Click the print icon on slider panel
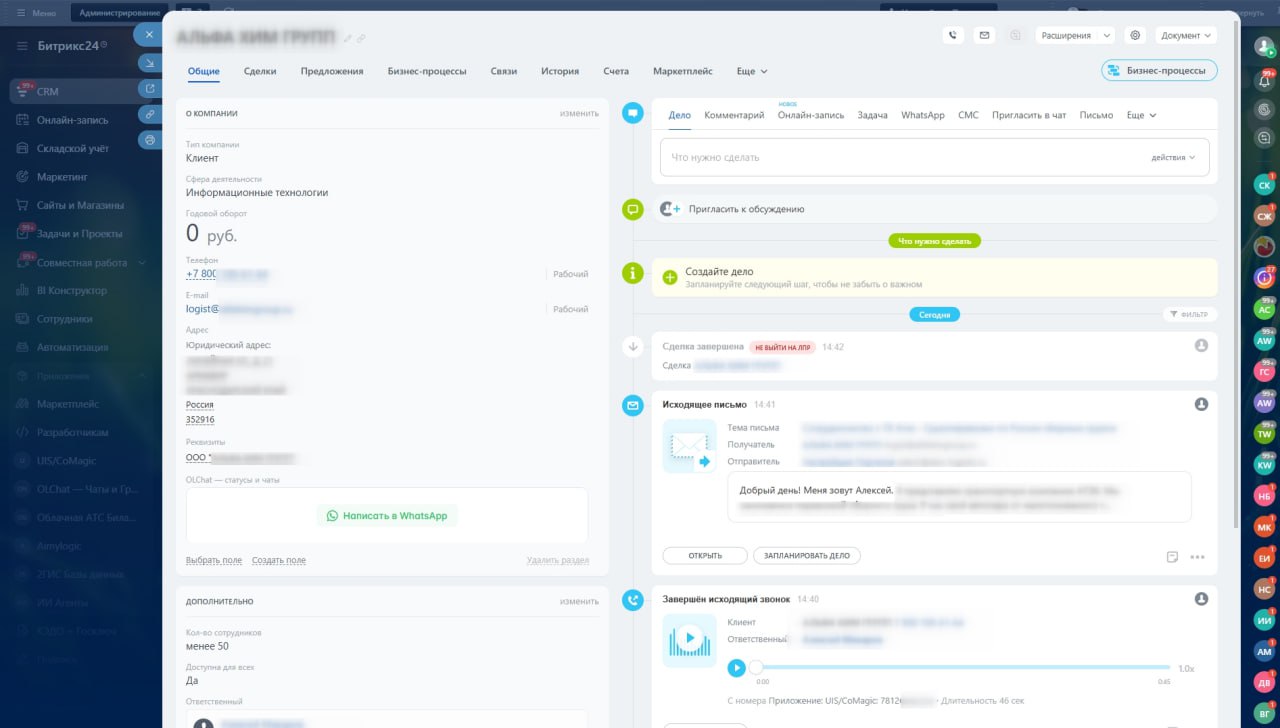 pos(149,140)
